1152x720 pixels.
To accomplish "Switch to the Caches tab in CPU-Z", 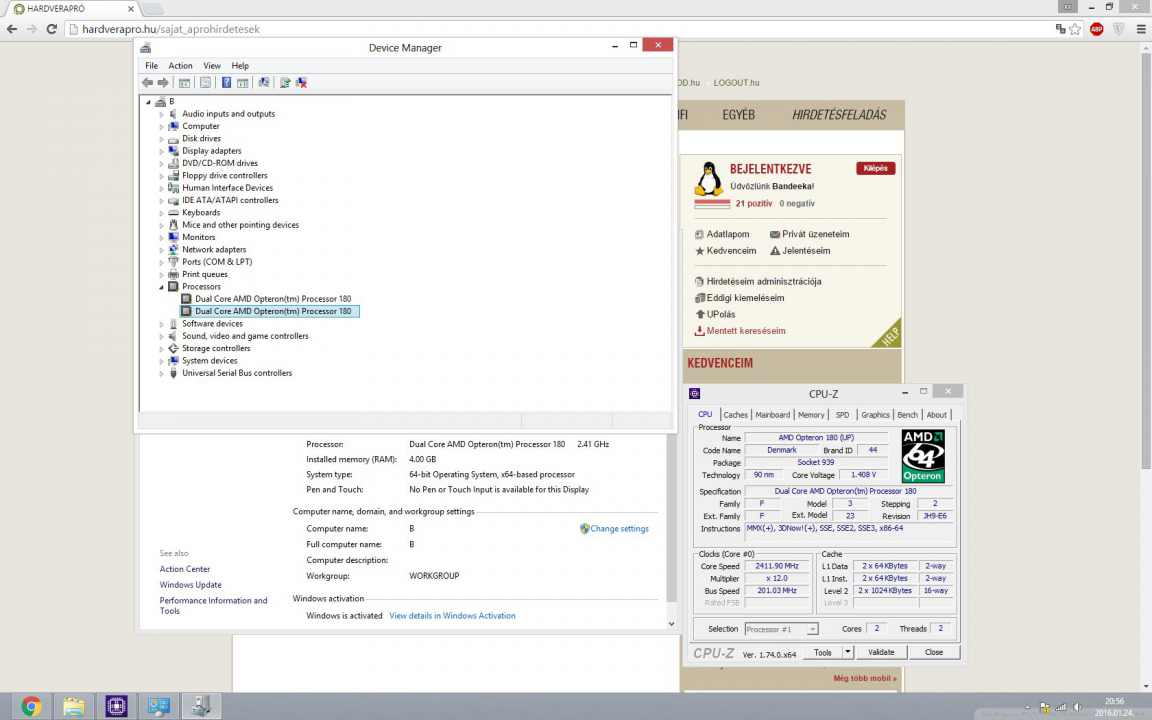I will (735, 415).
